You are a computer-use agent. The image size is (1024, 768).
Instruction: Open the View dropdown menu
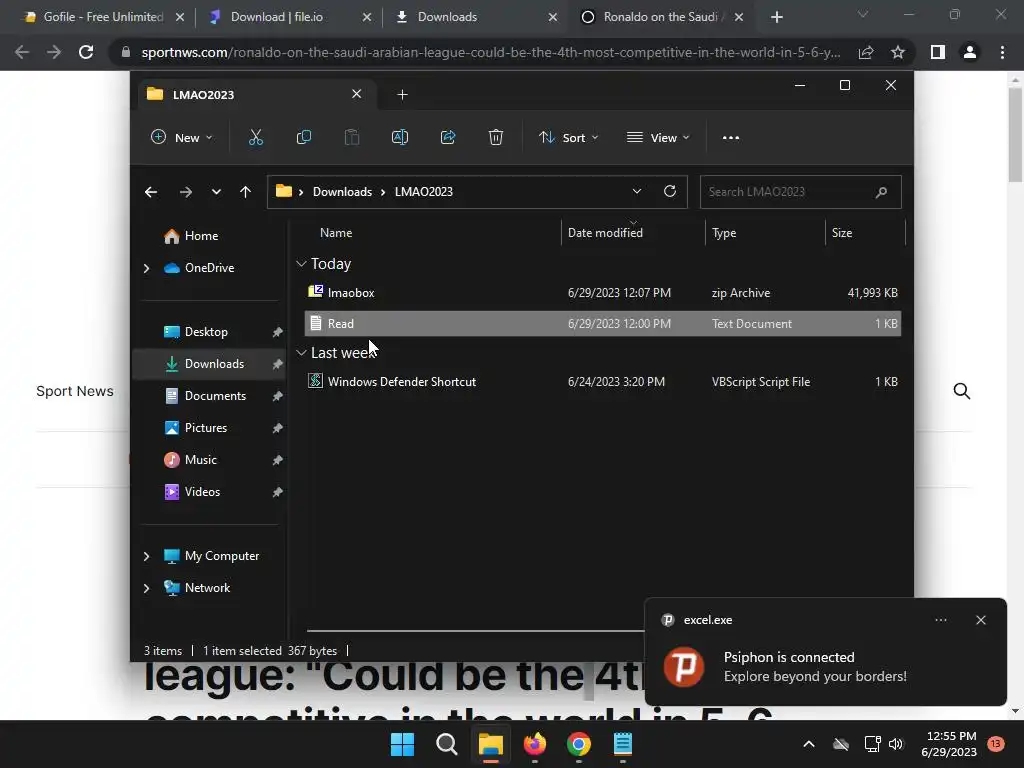658,138
